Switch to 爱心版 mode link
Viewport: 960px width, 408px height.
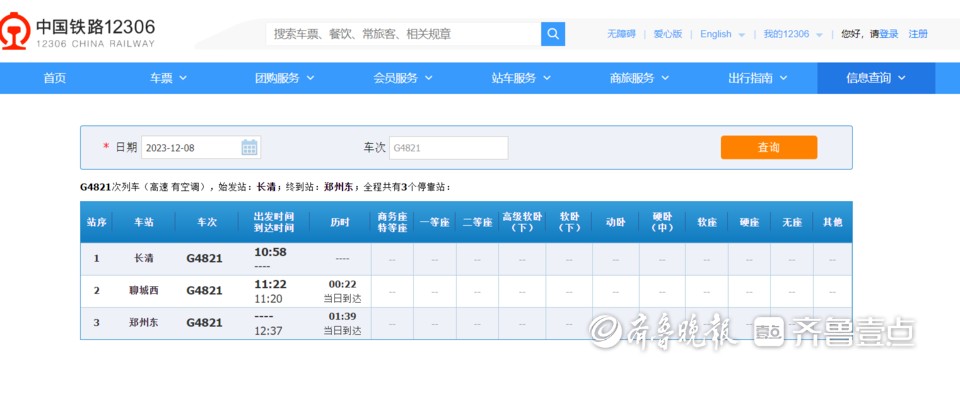[667, 34]
